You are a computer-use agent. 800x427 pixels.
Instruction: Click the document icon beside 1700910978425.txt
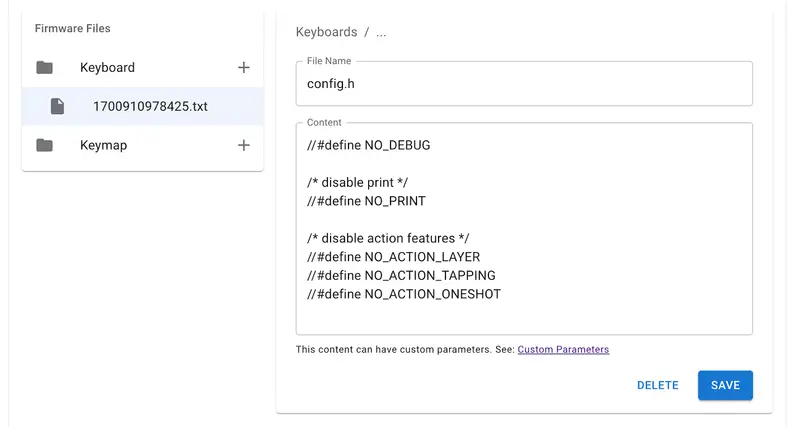pyautogui.click(x=58, y=106)
